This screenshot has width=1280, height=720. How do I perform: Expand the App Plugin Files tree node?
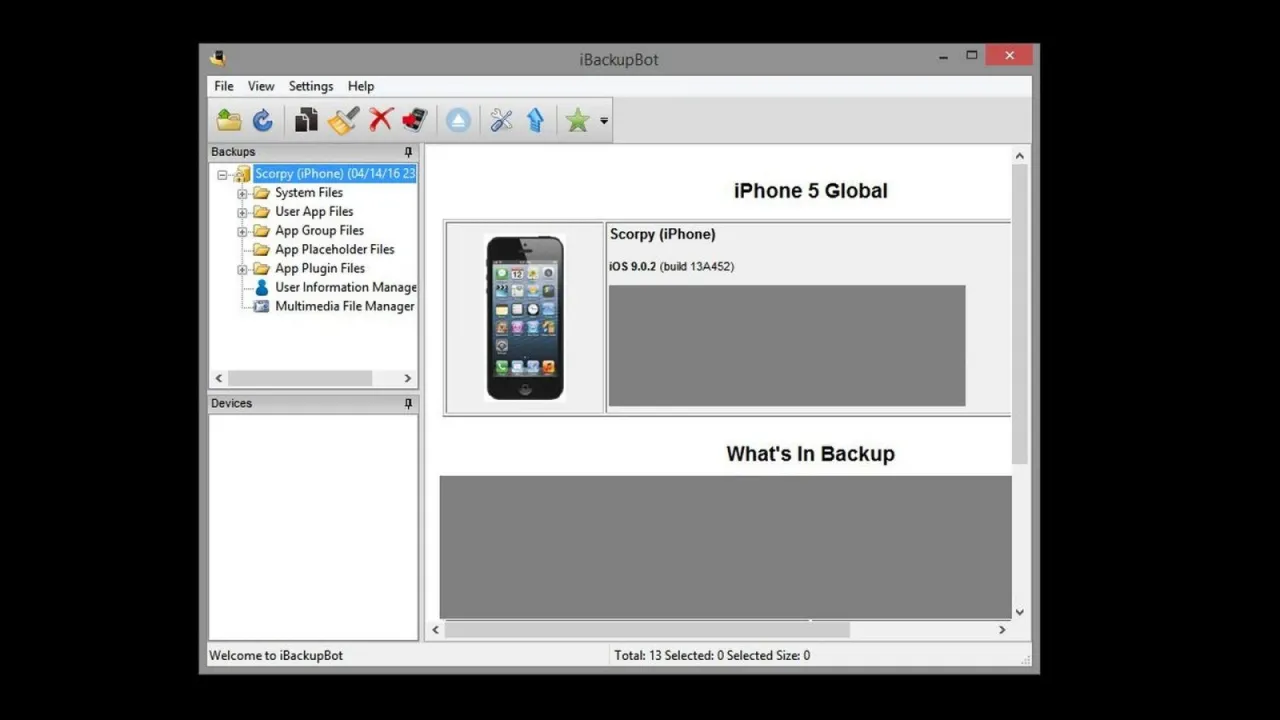pos(242,269)
